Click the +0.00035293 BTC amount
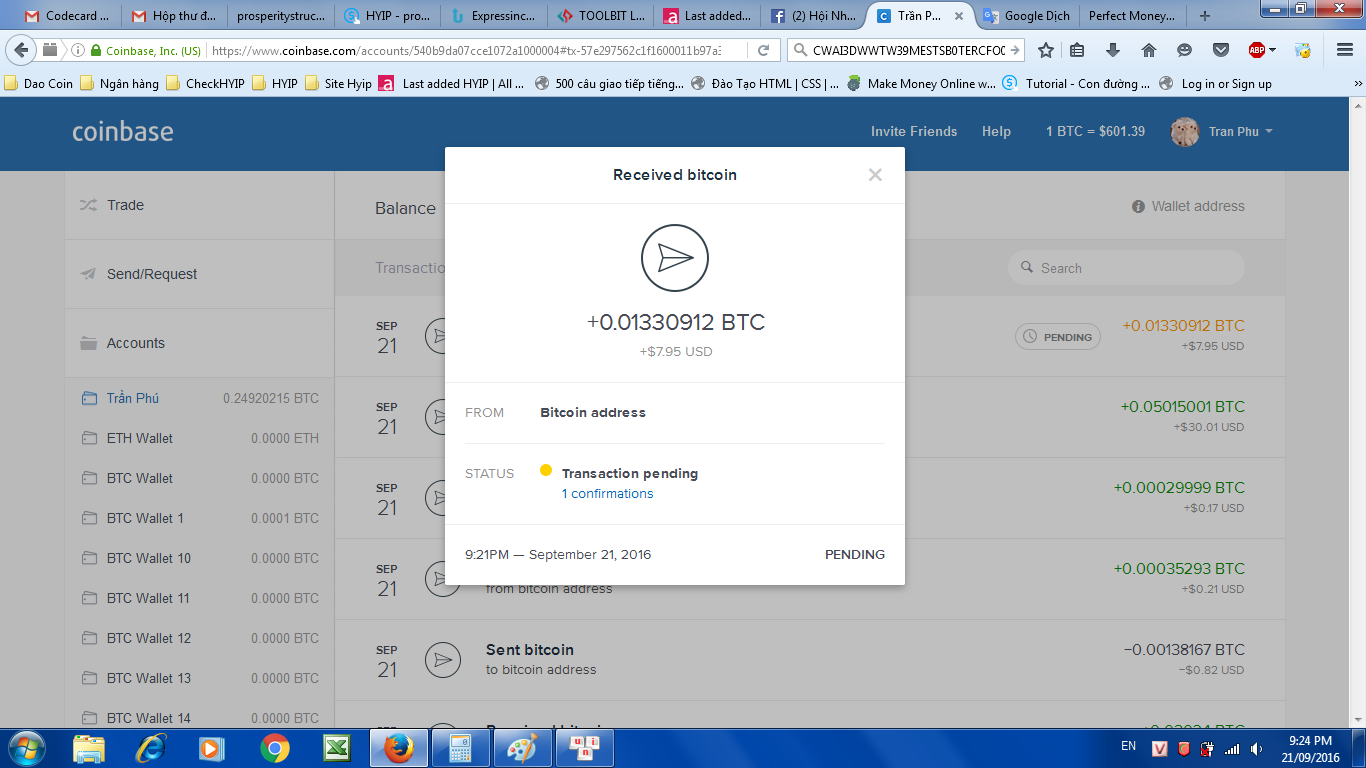1366x768 pixels. tap(1179, 569)
